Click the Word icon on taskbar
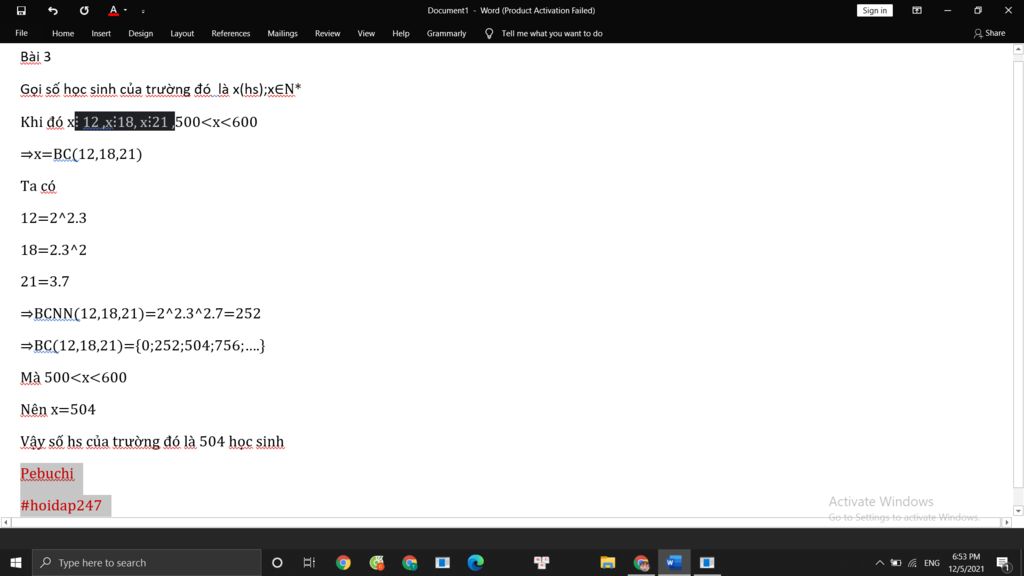 tap(674, 562)
